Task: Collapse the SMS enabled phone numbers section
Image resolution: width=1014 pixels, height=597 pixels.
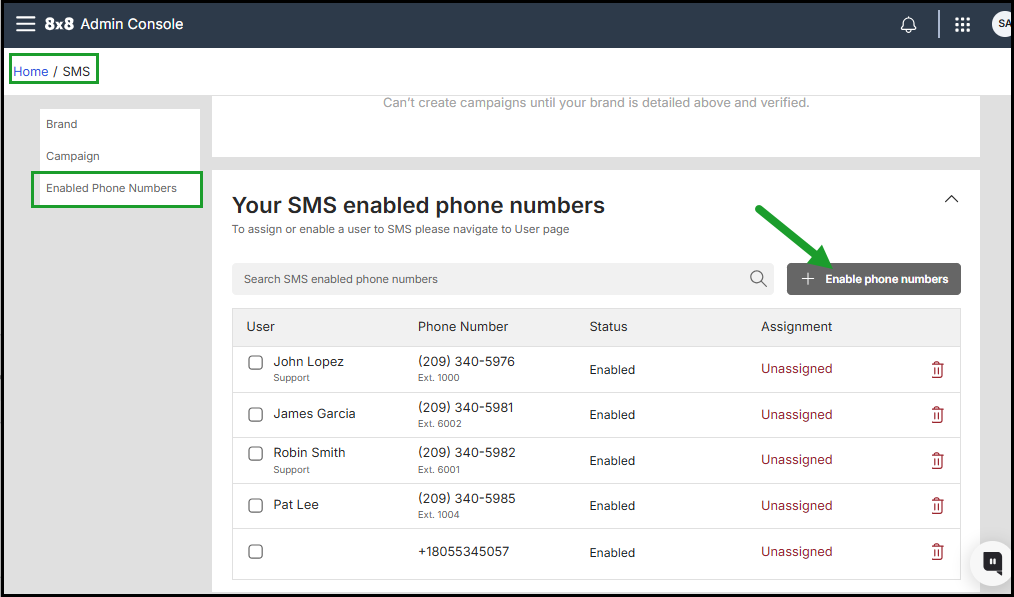Action: coord(951,199)
